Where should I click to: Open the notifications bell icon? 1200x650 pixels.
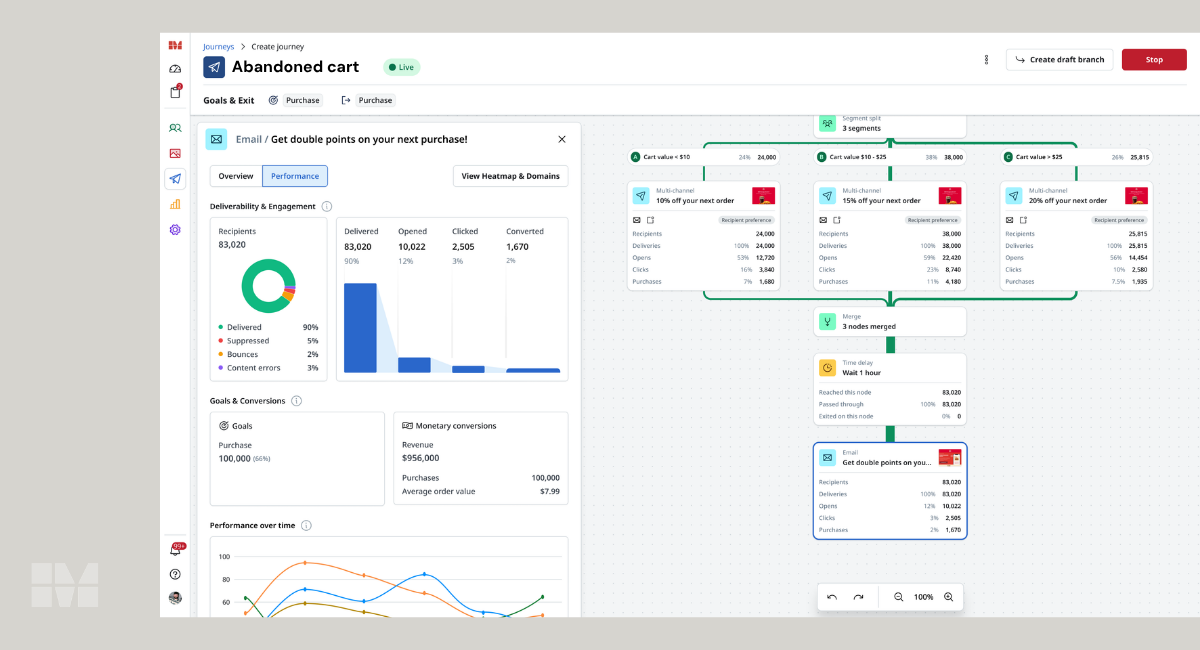coord(175,550)
